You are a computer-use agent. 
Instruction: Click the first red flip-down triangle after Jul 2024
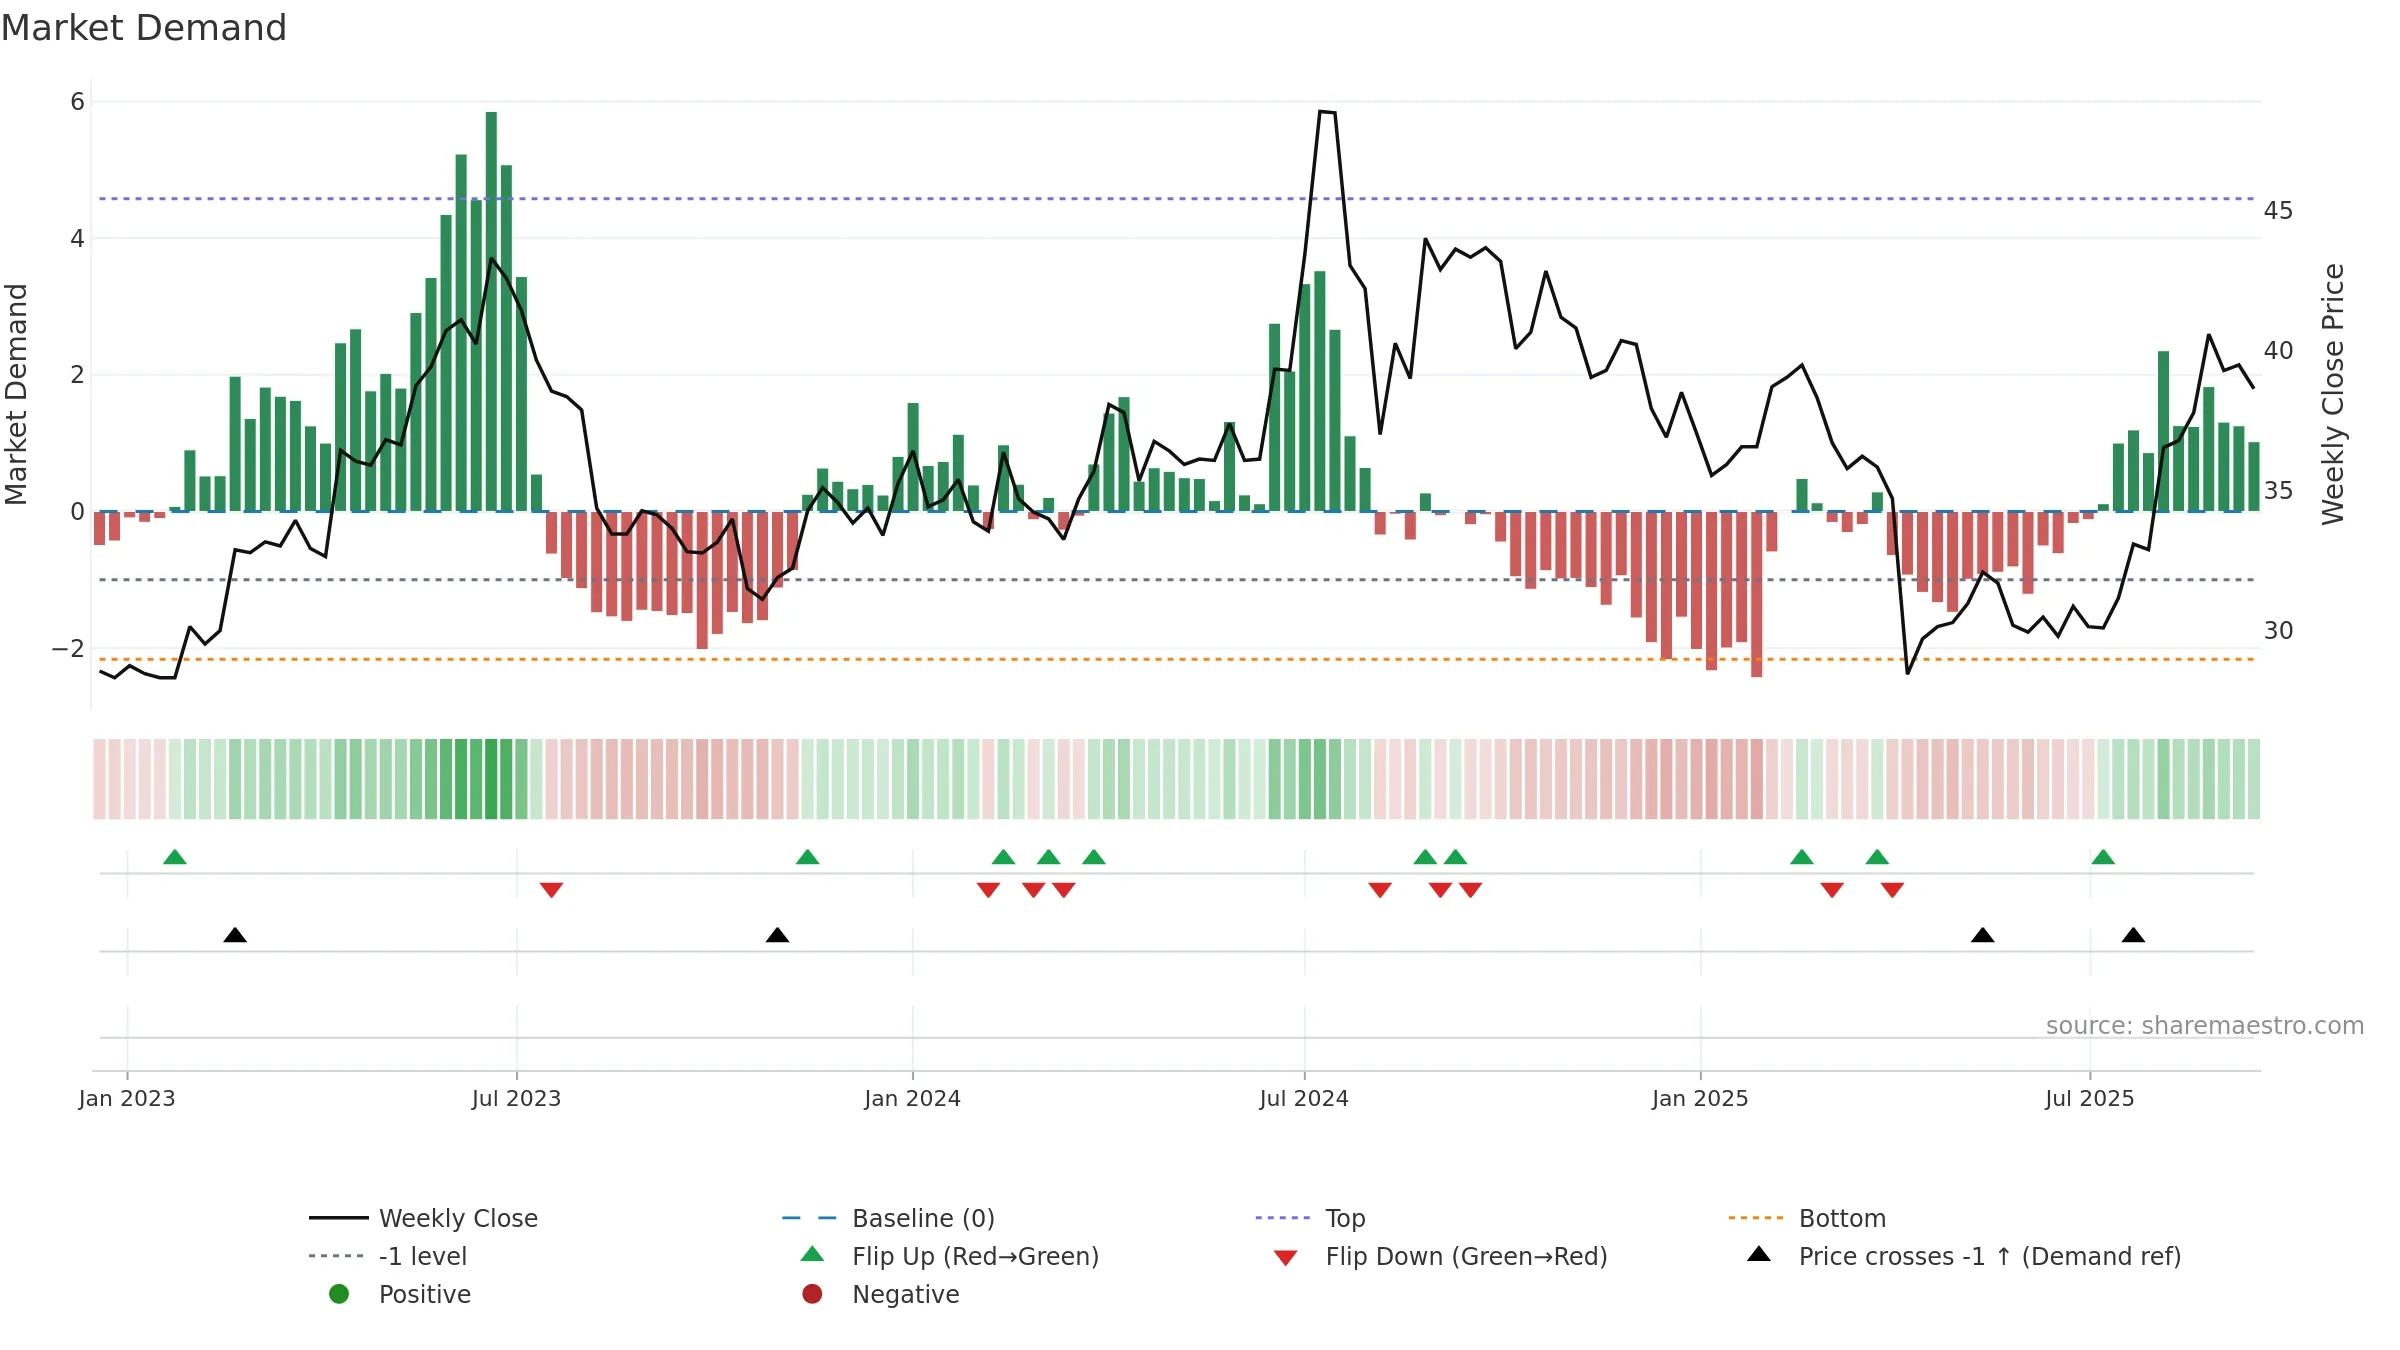[1380, 889]
